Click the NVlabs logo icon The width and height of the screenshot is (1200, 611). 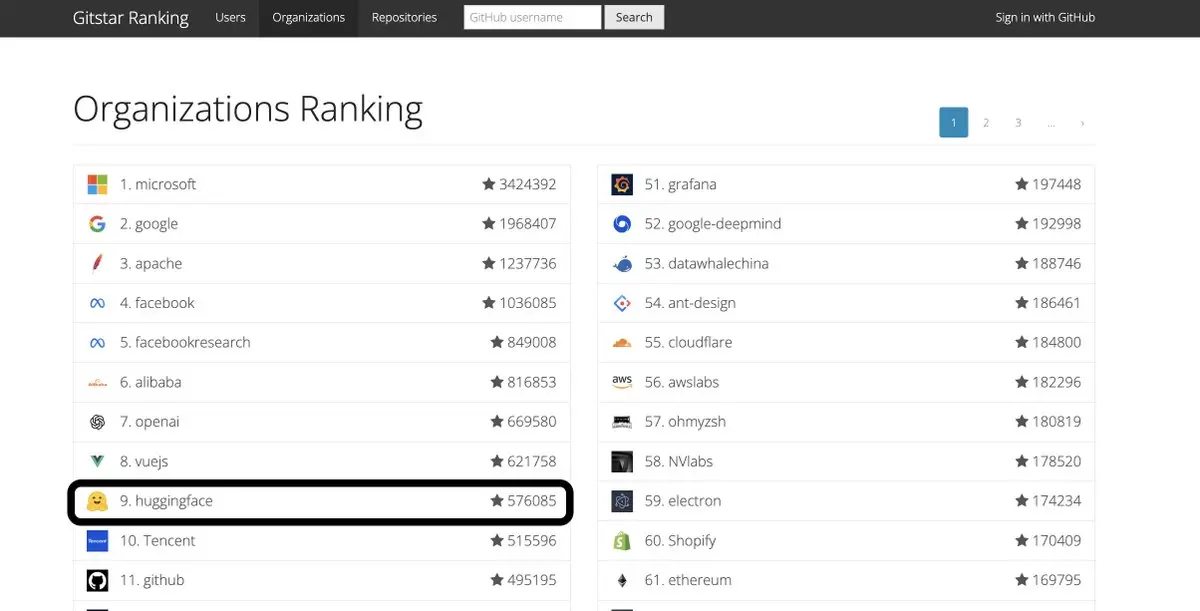click(622, 461)
